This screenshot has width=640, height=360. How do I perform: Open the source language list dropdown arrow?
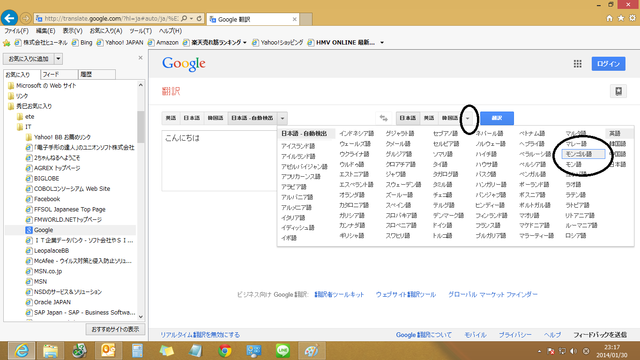[282, 118]
